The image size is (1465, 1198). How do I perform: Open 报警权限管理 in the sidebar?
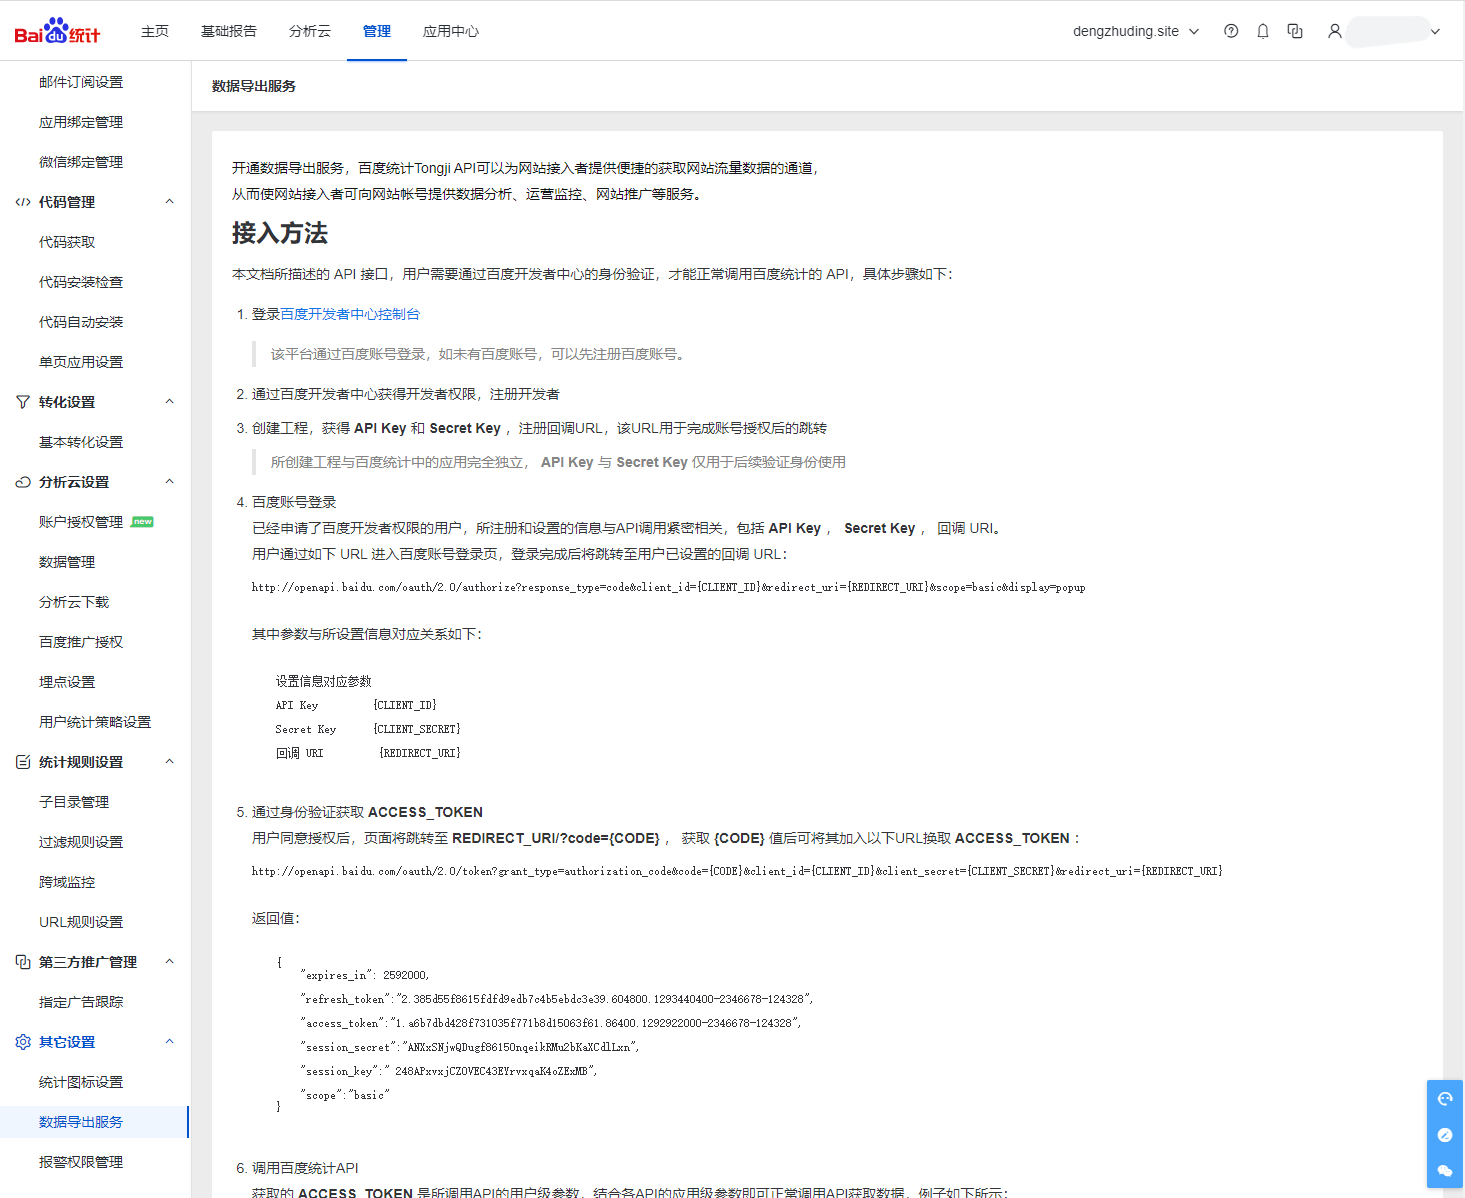point(81,1162)
